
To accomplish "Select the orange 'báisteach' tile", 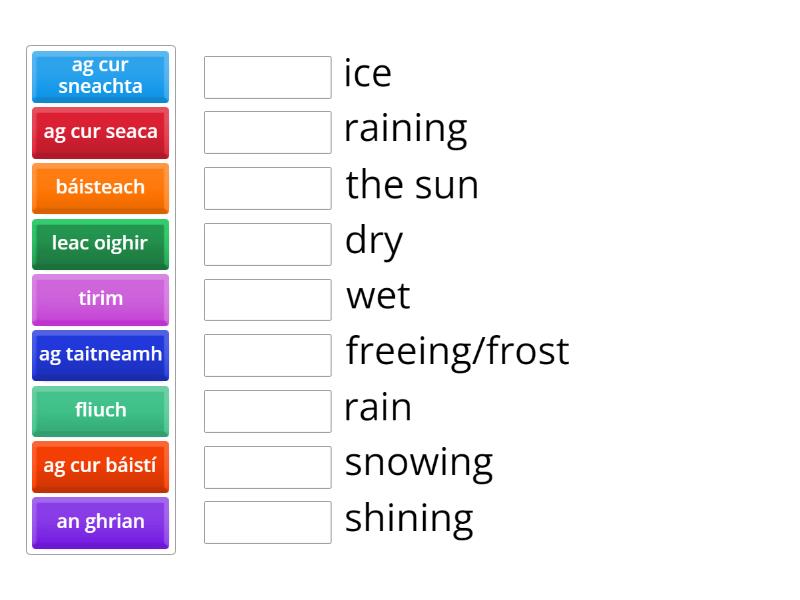I will 101,188.
